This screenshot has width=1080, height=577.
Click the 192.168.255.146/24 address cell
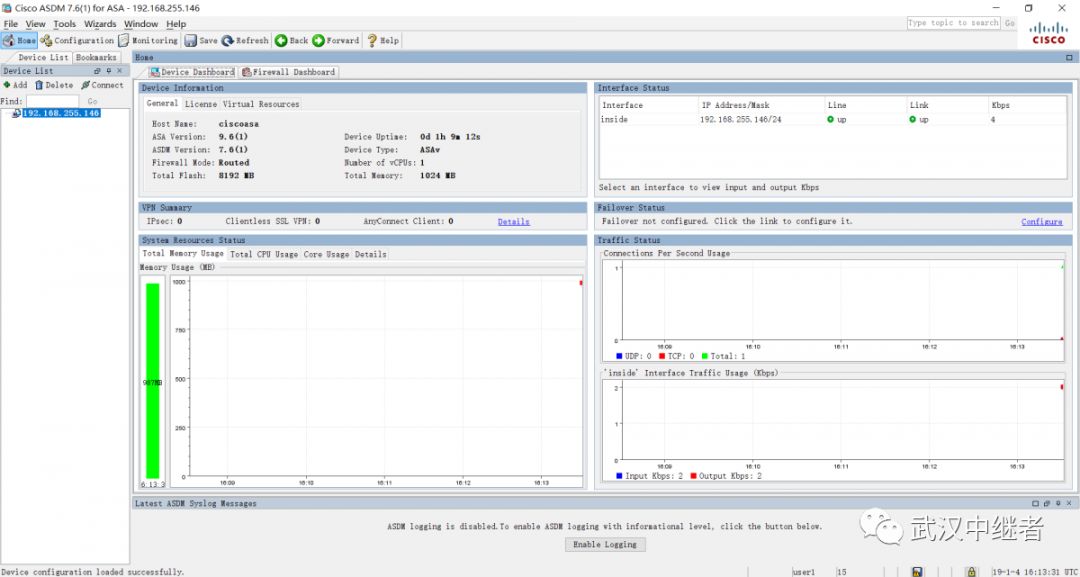tap(740, 120)
